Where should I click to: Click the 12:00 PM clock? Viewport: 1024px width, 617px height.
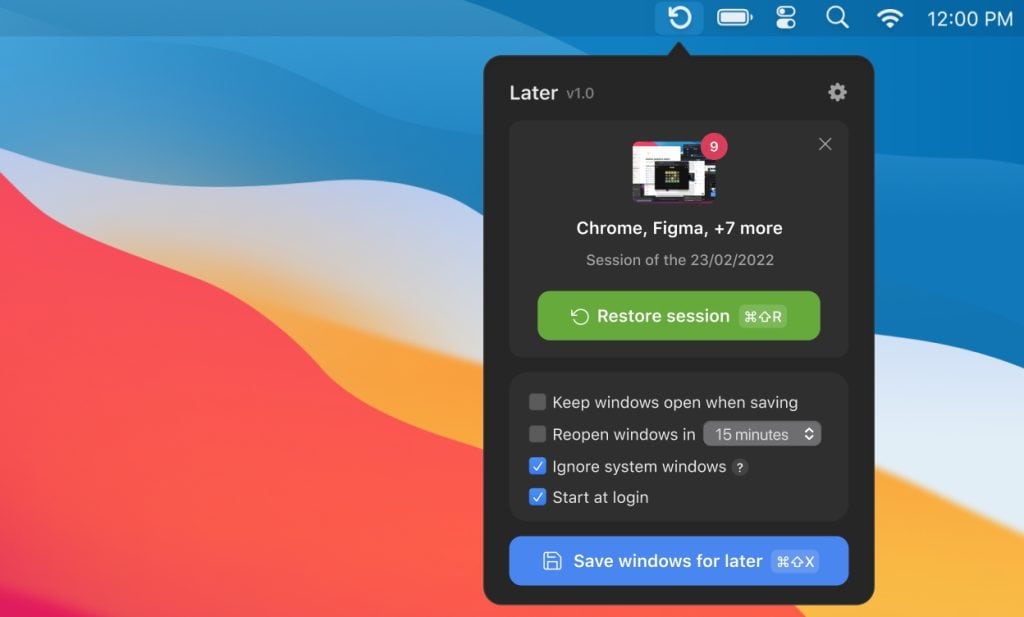970,19
